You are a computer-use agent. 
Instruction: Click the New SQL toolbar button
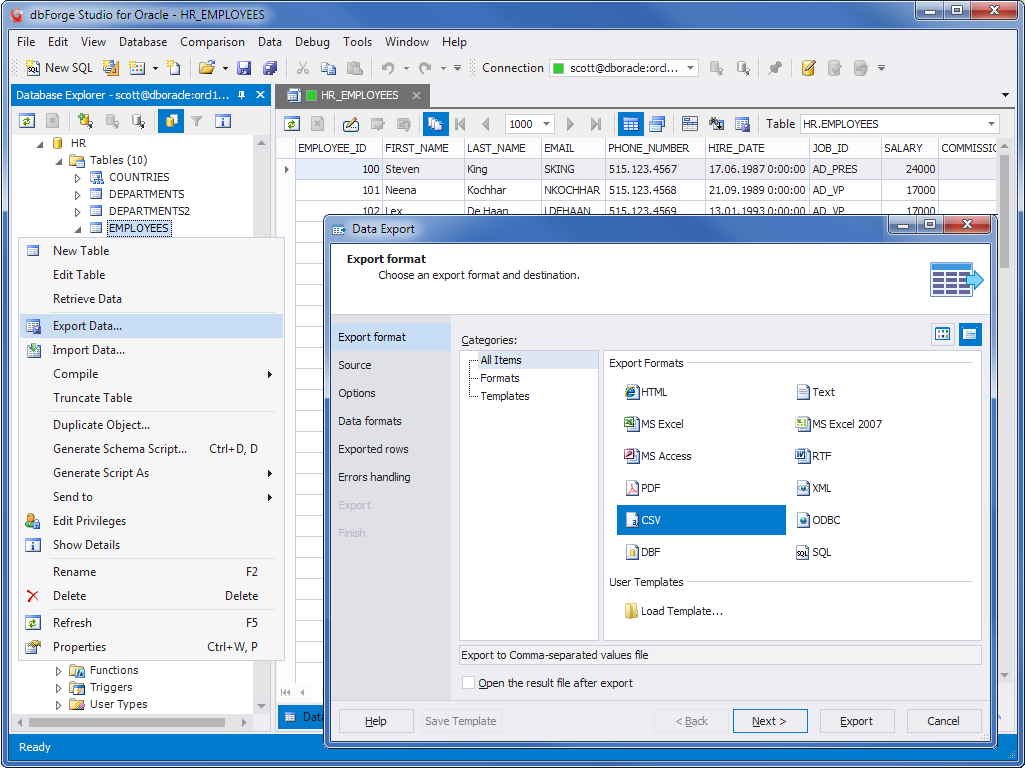coord(59,68)
